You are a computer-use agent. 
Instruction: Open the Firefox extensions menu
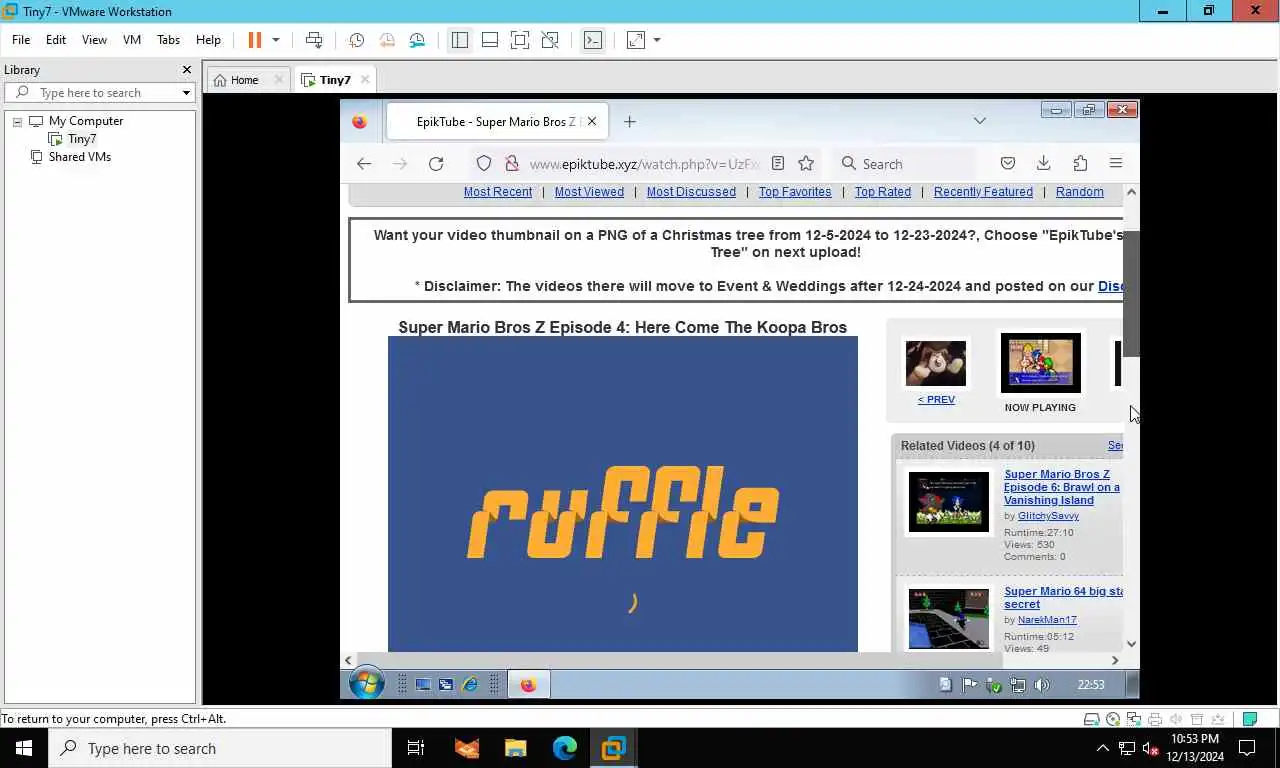click(1080, 164)
